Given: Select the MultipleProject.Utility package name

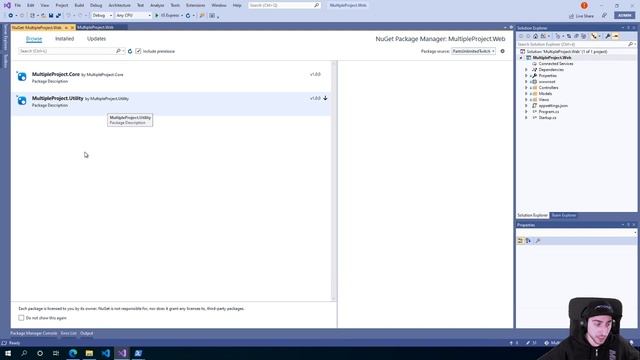Looking at the screenshot, I should (58, 98).
